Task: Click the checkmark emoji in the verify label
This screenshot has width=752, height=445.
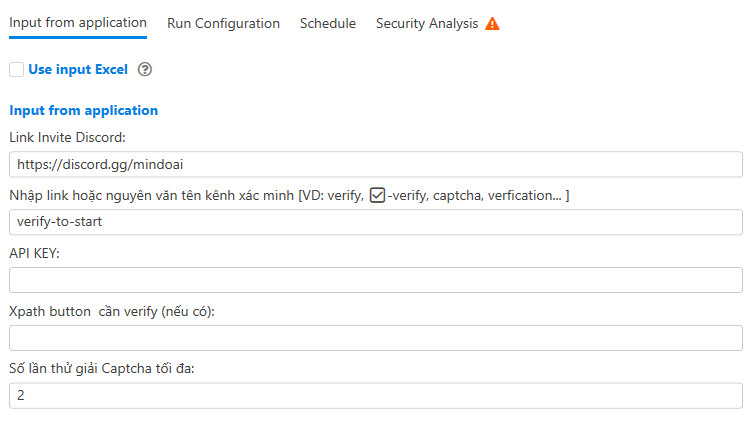Action: [377, 194]
